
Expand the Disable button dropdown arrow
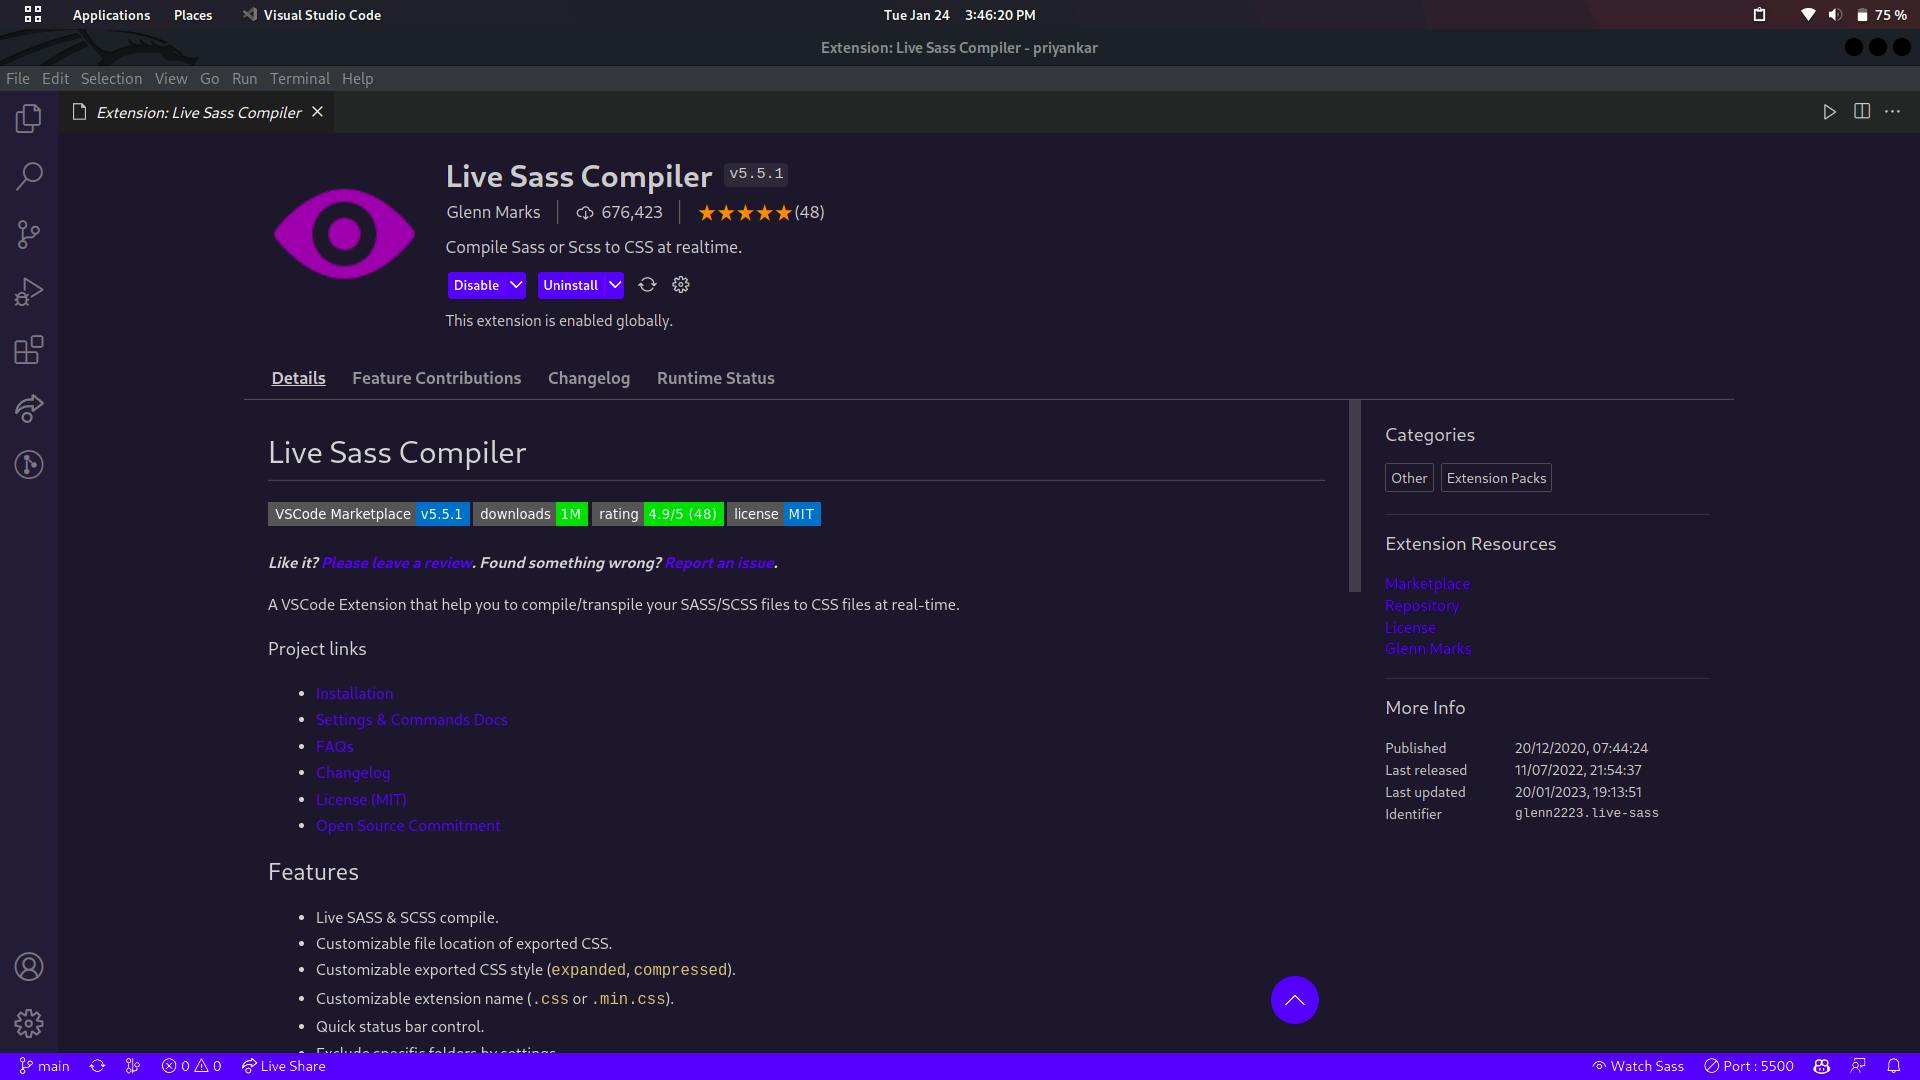click(516, 285)
